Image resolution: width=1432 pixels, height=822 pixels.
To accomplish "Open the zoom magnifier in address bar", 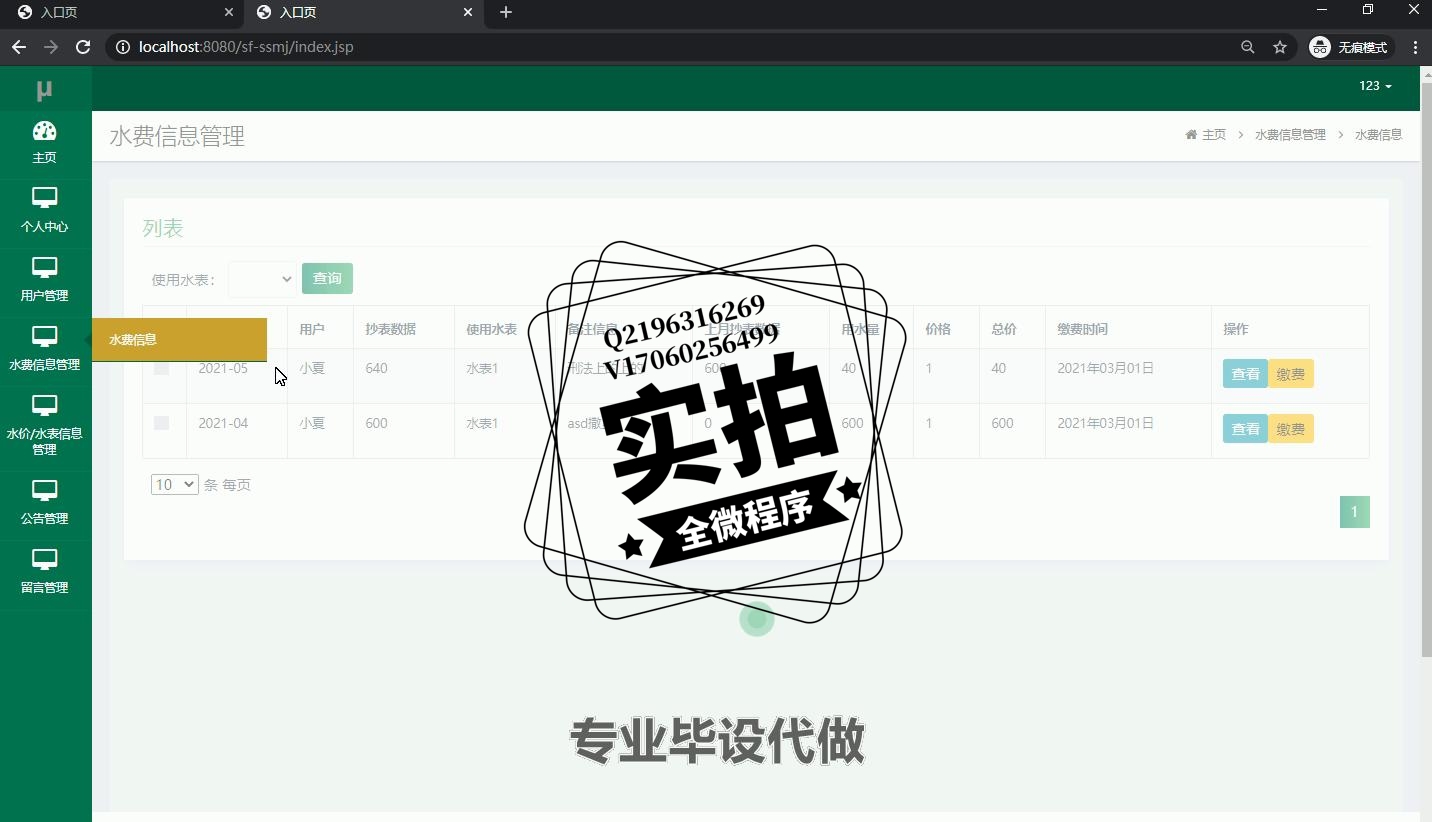I will 1247,47.
